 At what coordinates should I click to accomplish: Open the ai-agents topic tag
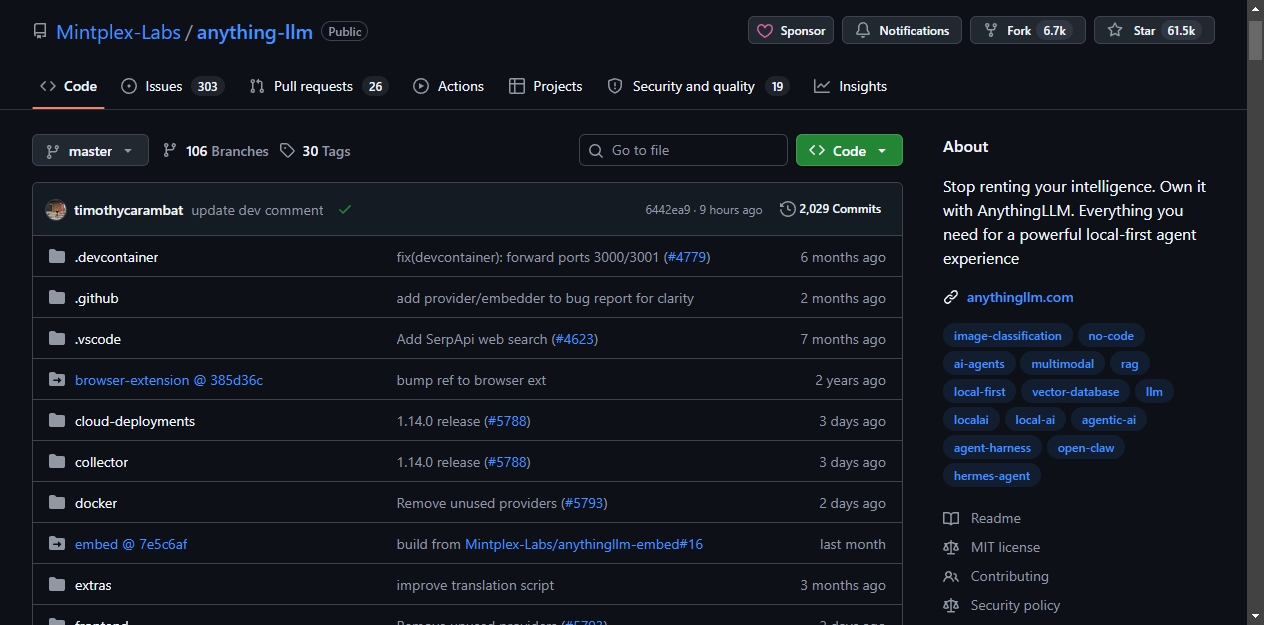coord(979,364)
